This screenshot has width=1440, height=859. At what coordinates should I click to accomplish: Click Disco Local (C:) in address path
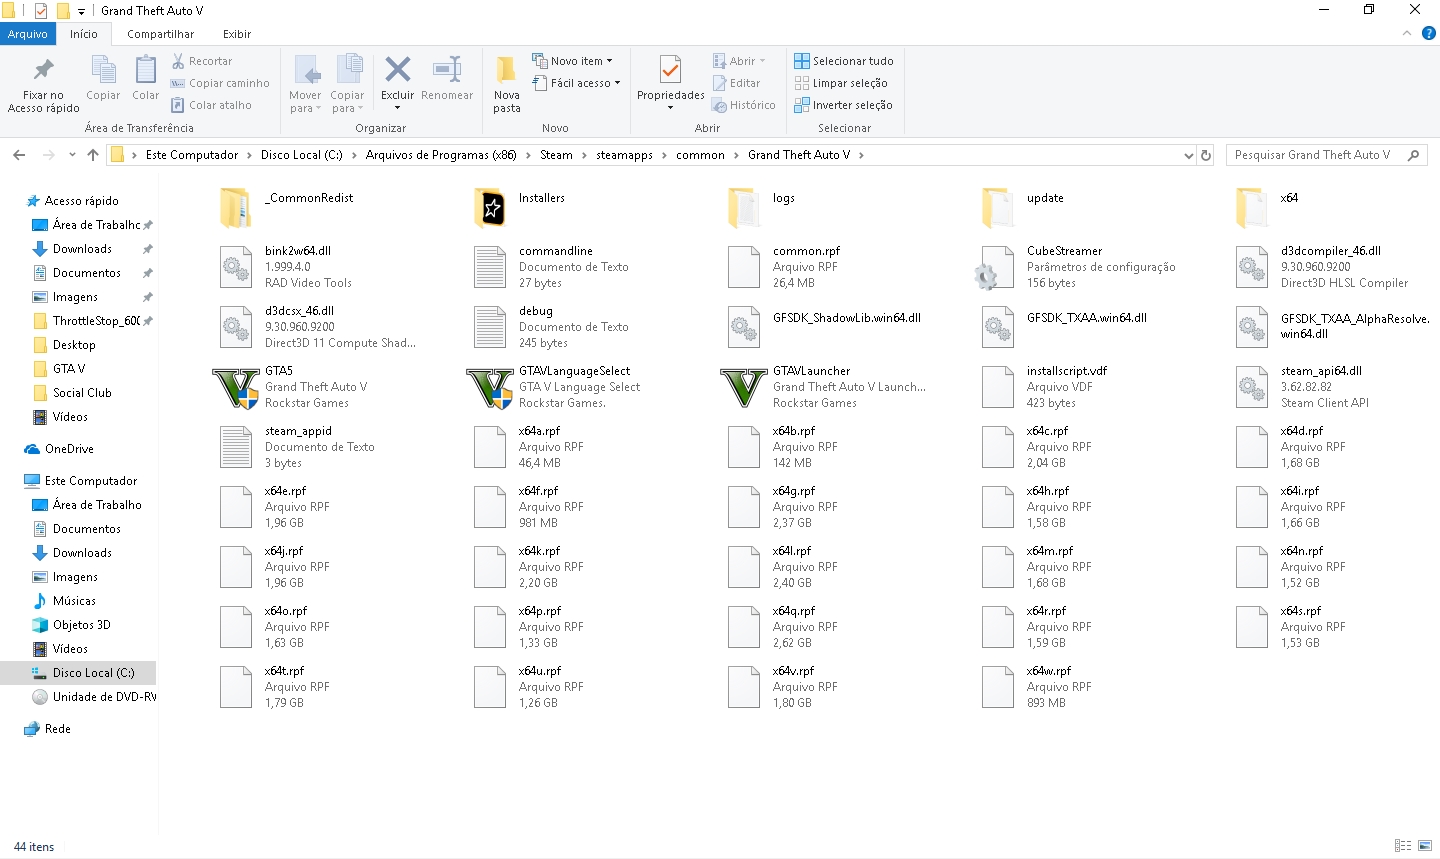point(301,155)
